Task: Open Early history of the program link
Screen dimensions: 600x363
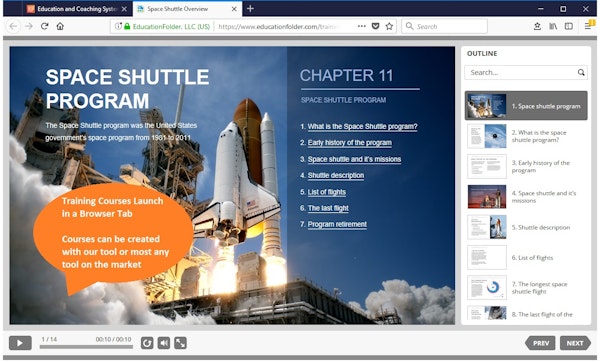Action: point(350,143)
